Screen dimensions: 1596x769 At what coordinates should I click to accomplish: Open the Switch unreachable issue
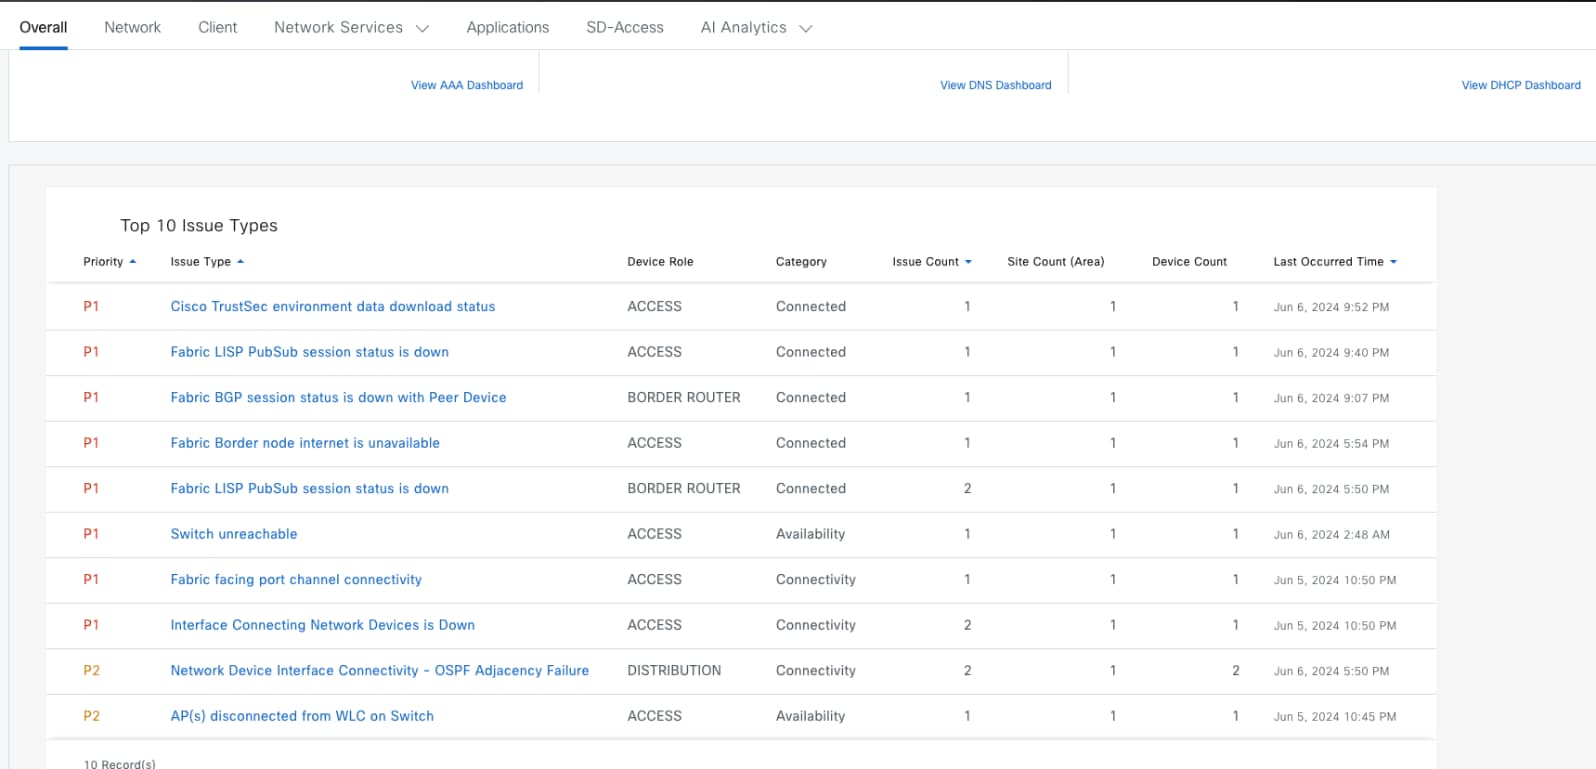233,534
